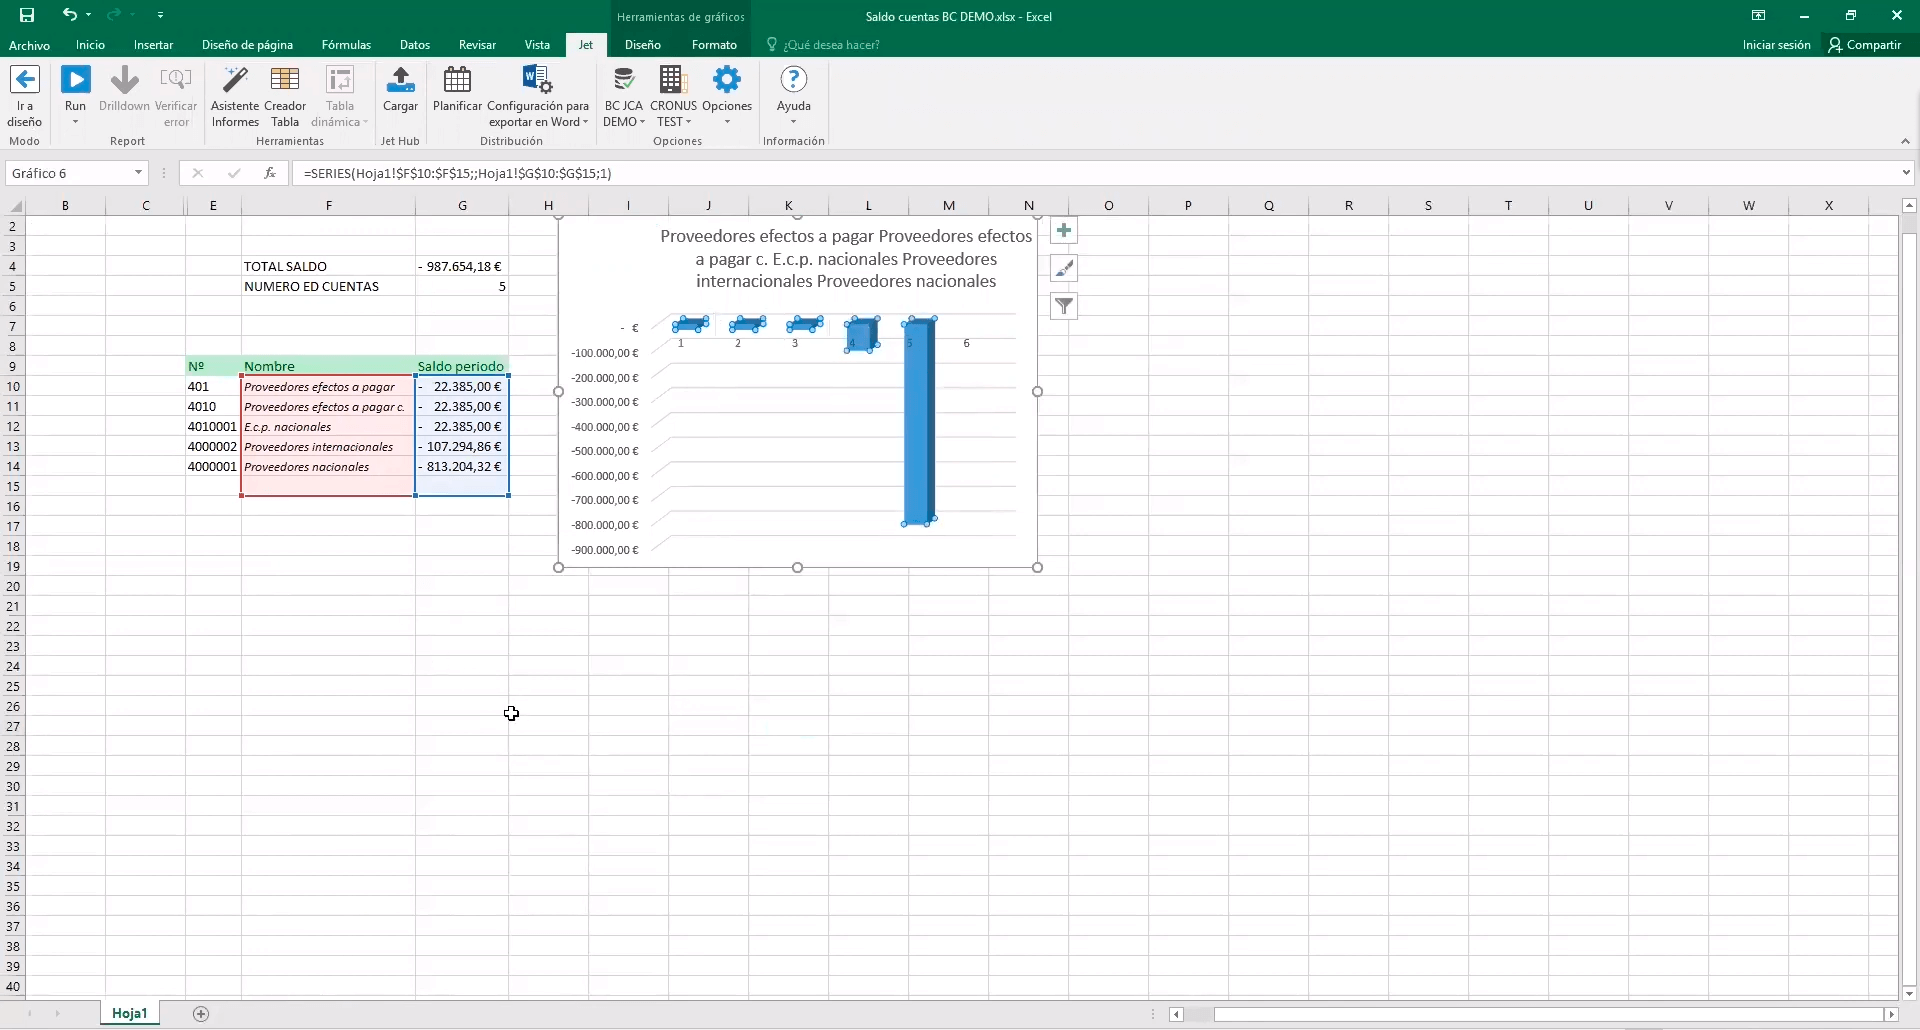This screenshot has width=1920, height=1030.
Task: Switch to the Insertar ribbon tab
Action: (153, 45)
